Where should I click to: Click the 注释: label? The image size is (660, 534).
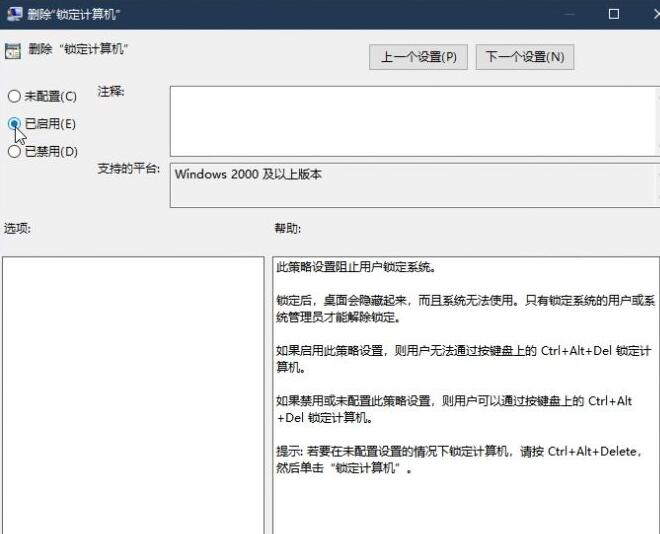pyautogui.click(x=111, y=91)
